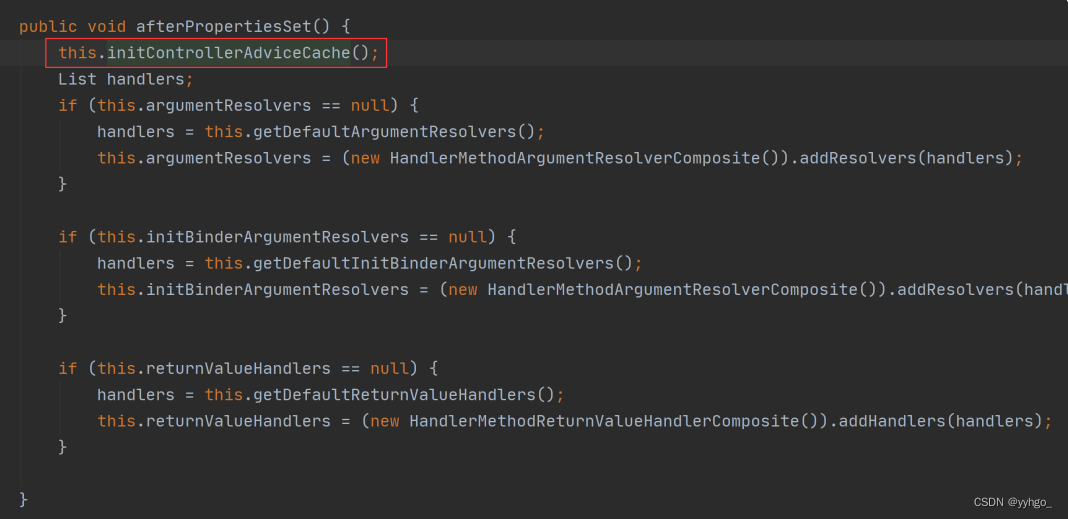Screen dimensions: 1068x519
Task: Click the 'void' keyword
Action: [x=106, y=27]
